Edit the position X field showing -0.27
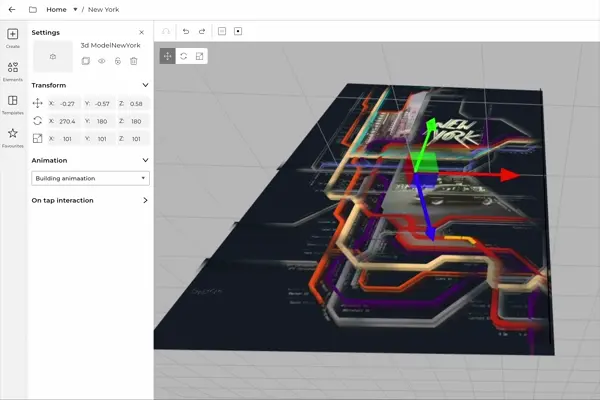 (64, 103)
